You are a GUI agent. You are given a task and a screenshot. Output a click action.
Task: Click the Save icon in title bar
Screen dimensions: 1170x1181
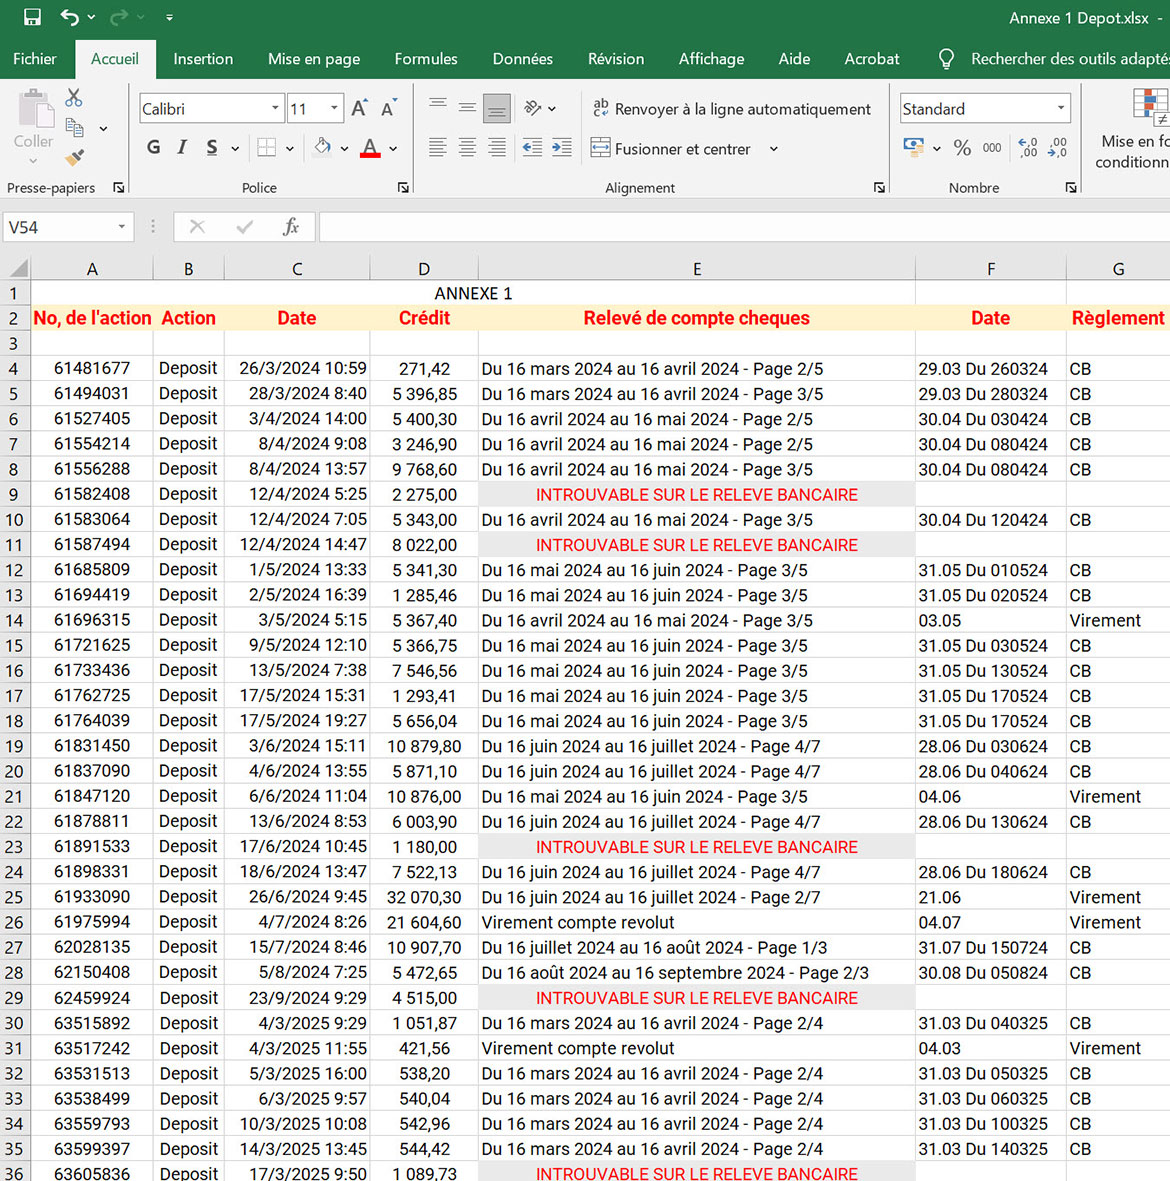tap(32, 17)
